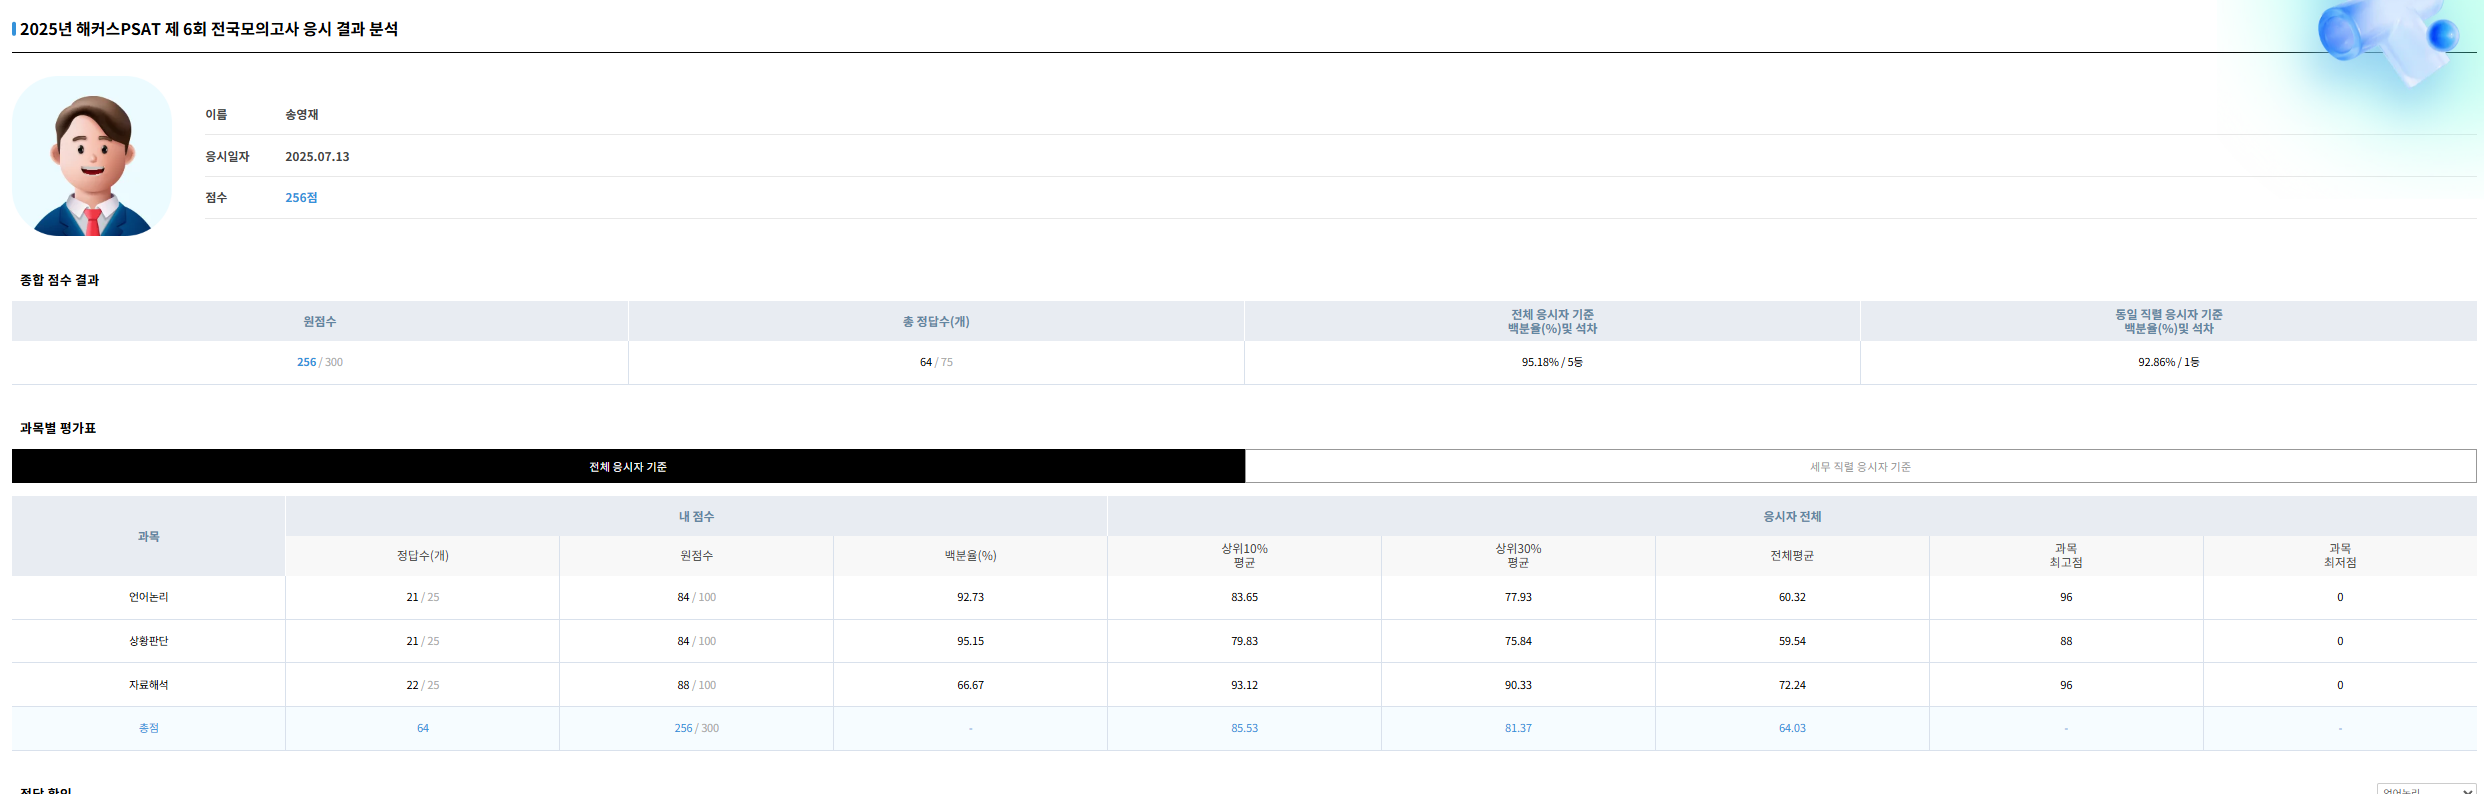
Task: Click the 전체평균 column header
Action: [x=1792, y=555]
